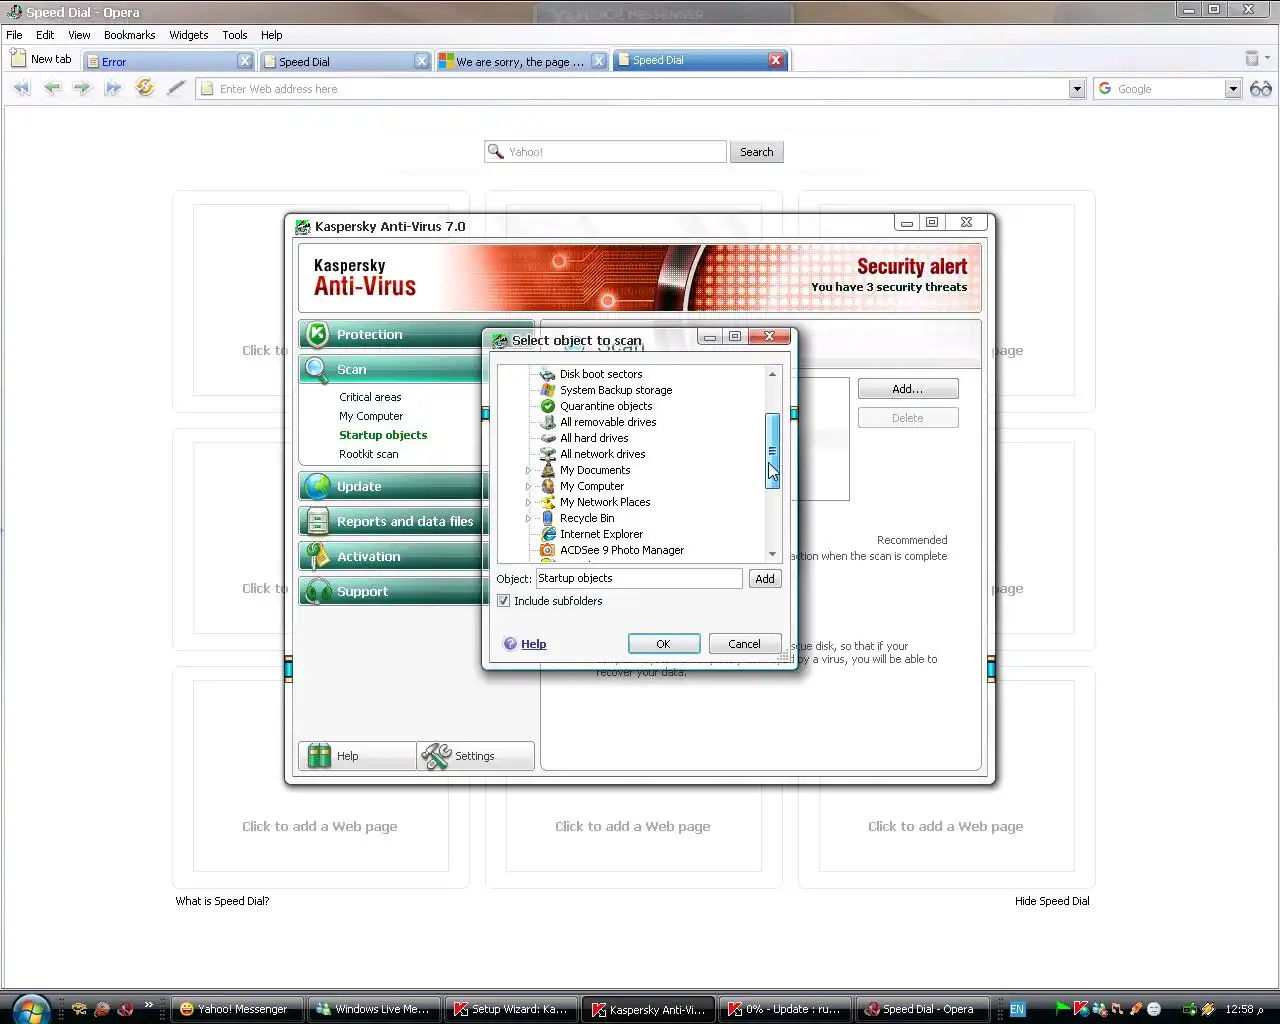Screen dimensions: 1280x1024
Task: Click the All removable drives icon
Action: (x=547, y=422)
